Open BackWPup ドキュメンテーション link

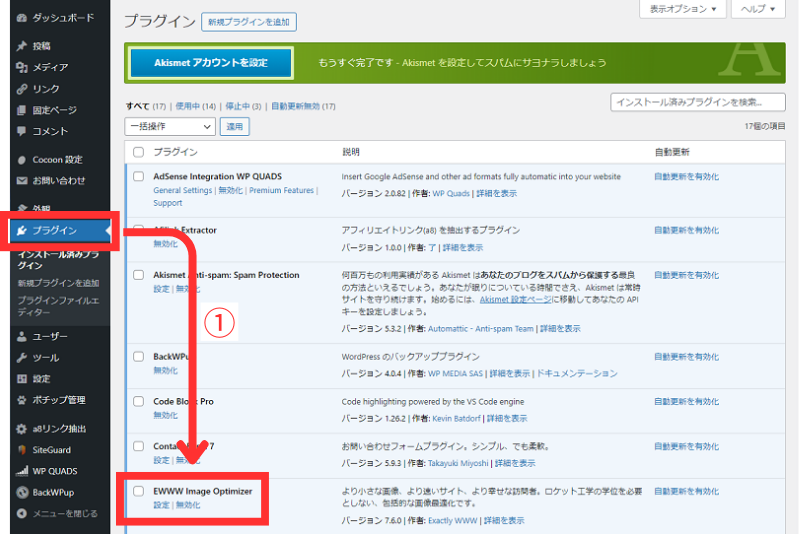tap(577, 373)
